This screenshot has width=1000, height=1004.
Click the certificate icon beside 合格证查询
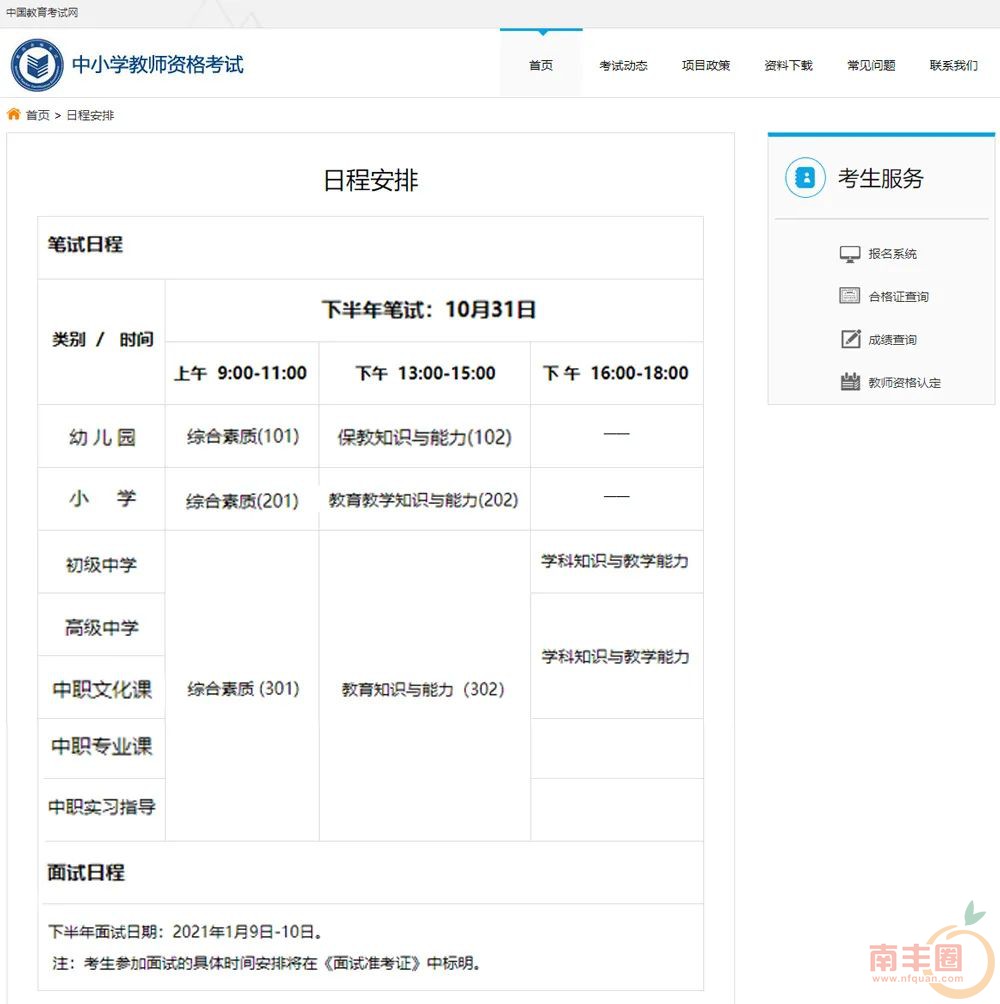850,297
